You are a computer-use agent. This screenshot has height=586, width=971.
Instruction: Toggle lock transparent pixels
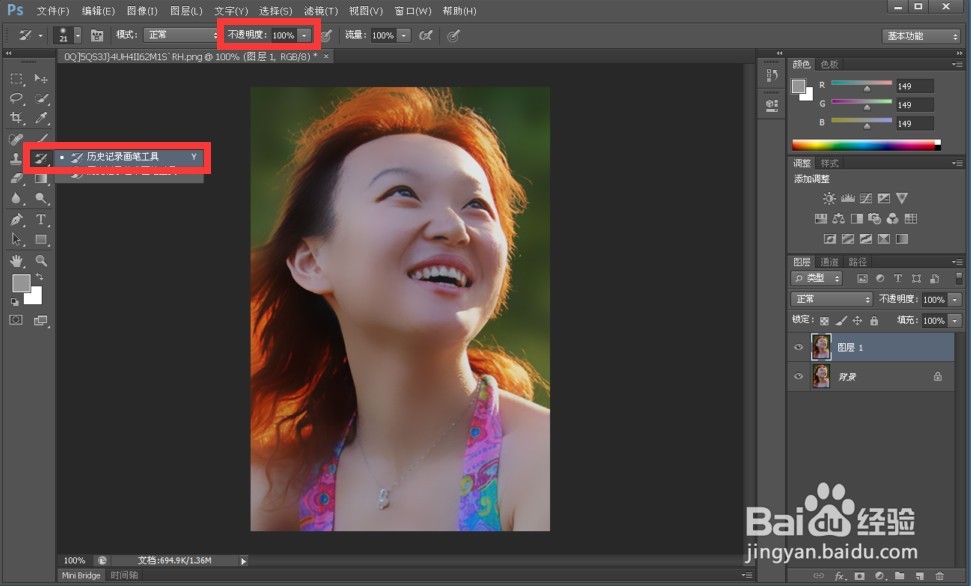pos(824,321)
